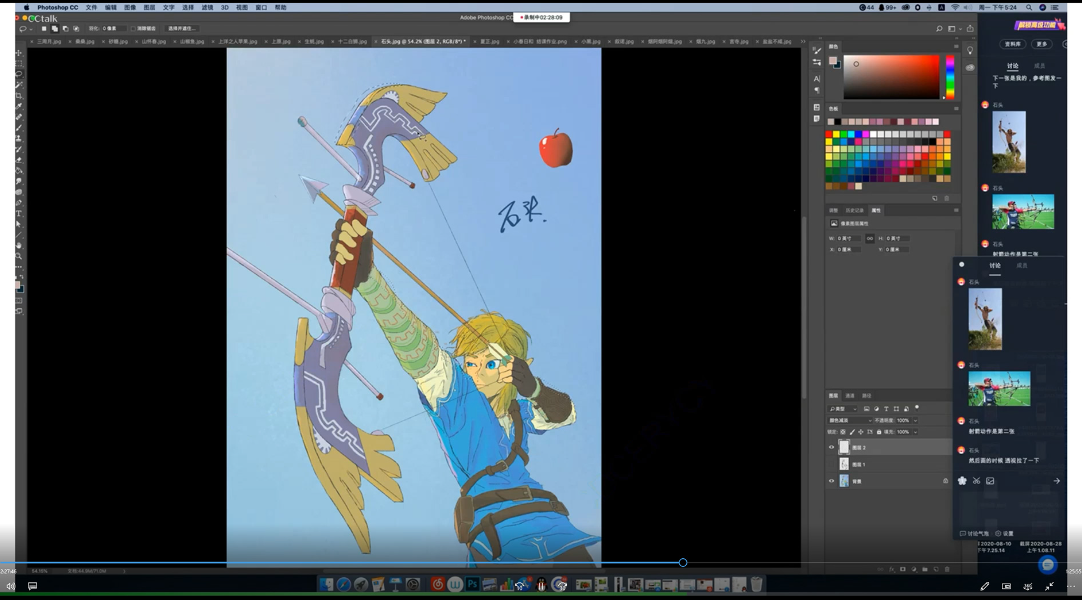Select the Eraser tool
The image size is (1082, 600).
click(x=19, y=160)
